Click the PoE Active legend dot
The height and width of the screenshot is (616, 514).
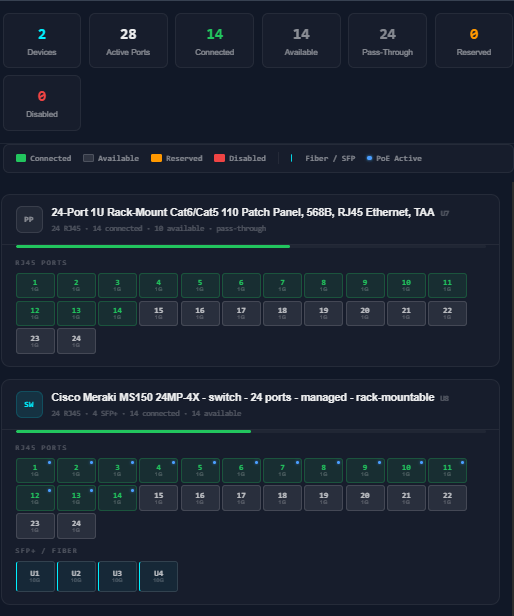(x=369, y=158)
